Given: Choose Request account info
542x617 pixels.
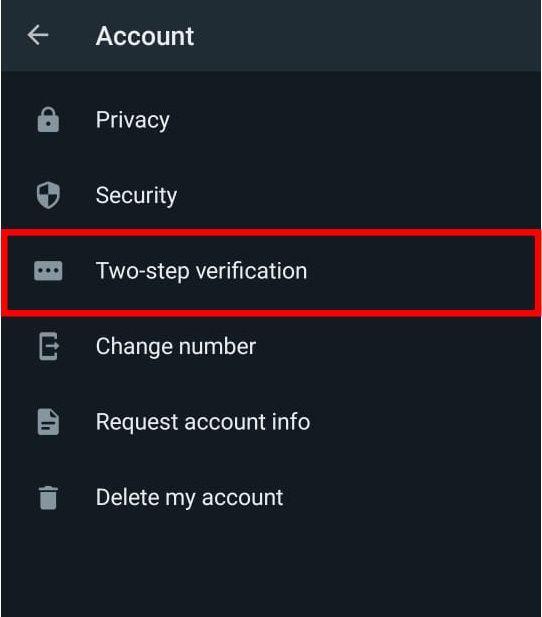Looking at the screenshot, I should coord(271,422).
